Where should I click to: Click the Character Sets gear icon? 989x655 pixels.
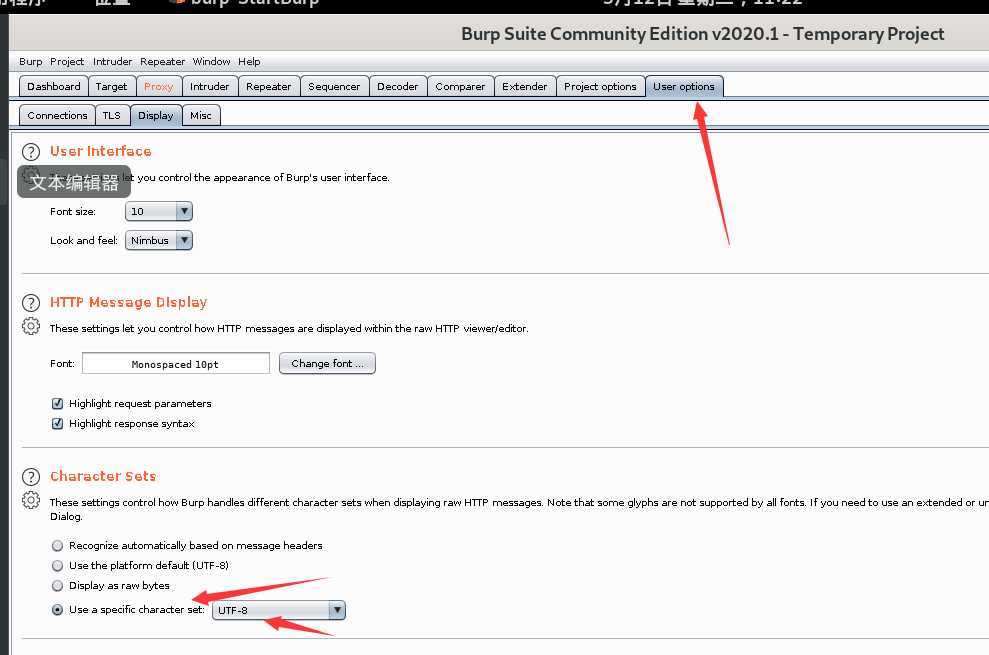[30, 500]
